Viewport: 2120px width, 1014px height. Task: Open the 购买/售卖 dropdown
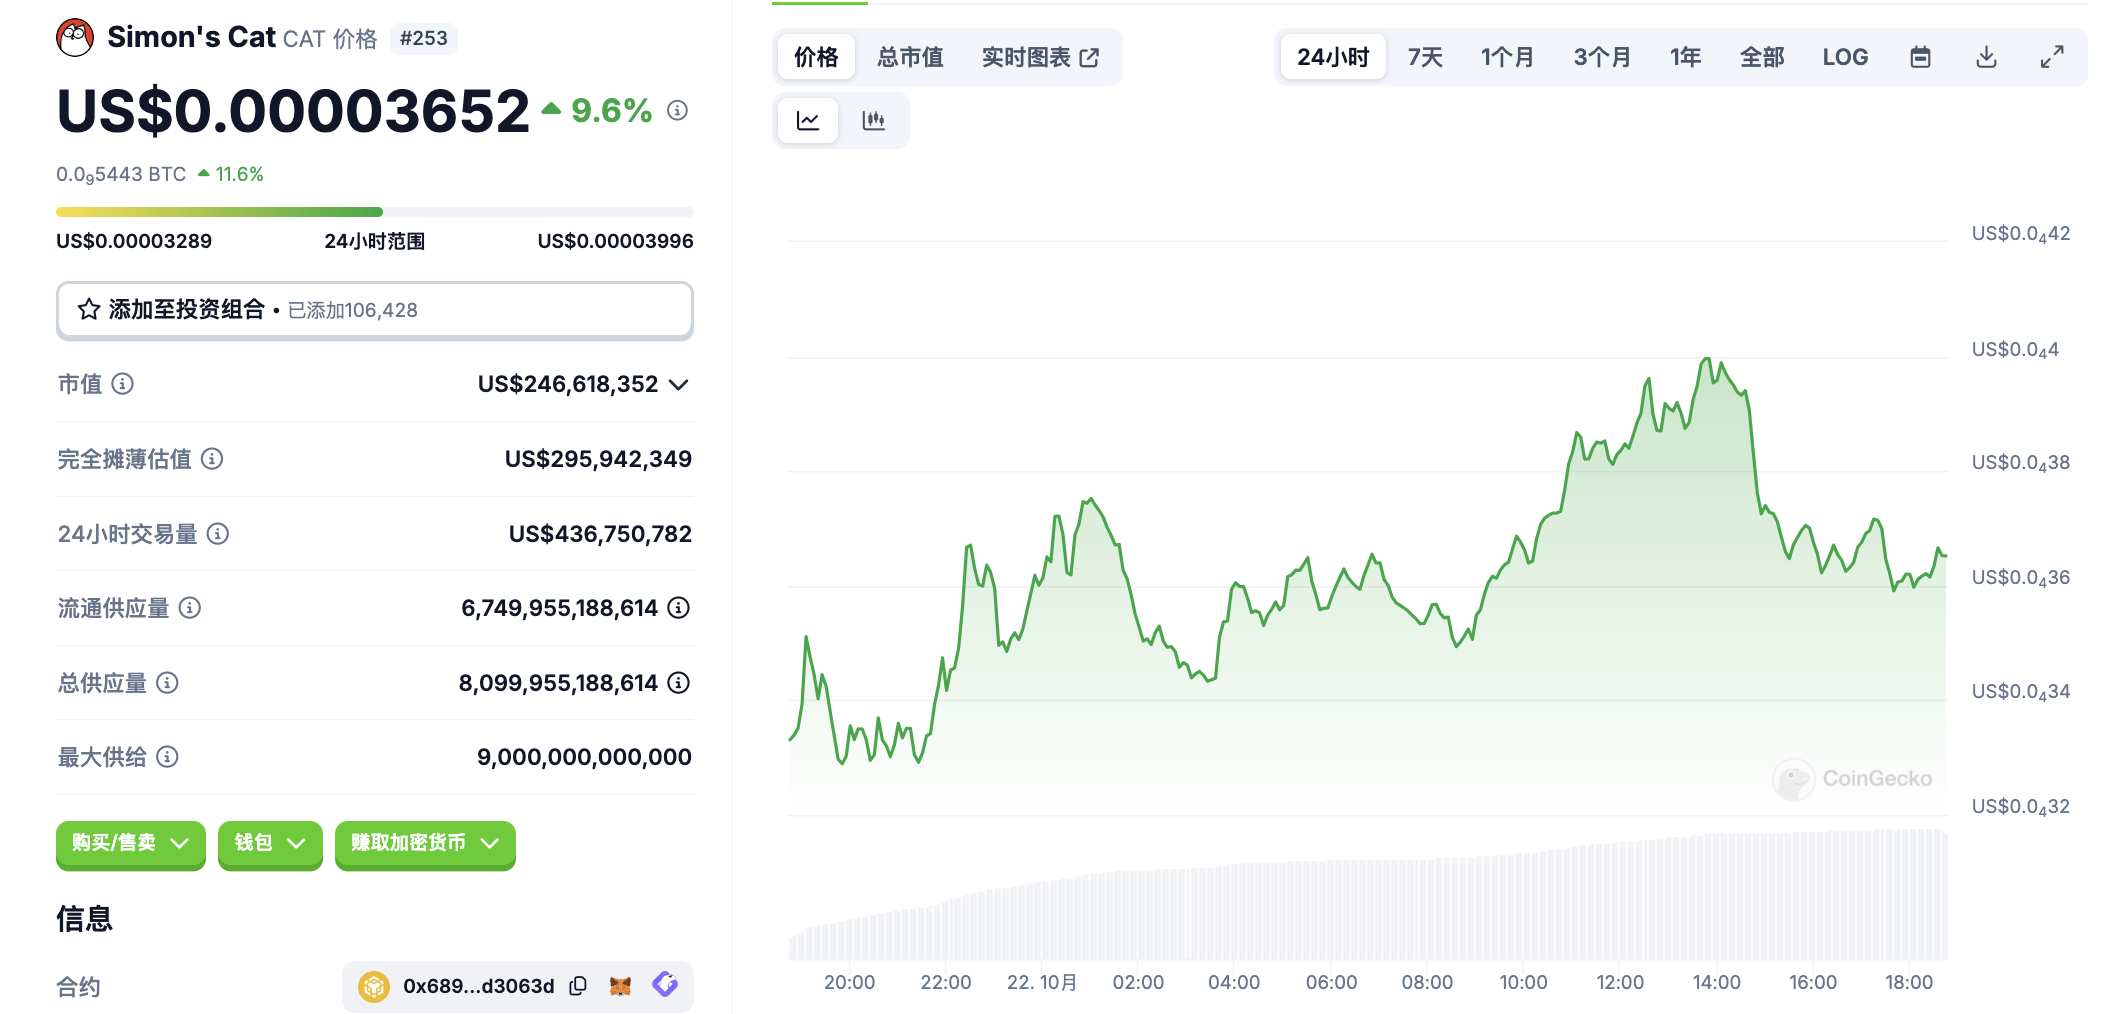pos(130,844)
